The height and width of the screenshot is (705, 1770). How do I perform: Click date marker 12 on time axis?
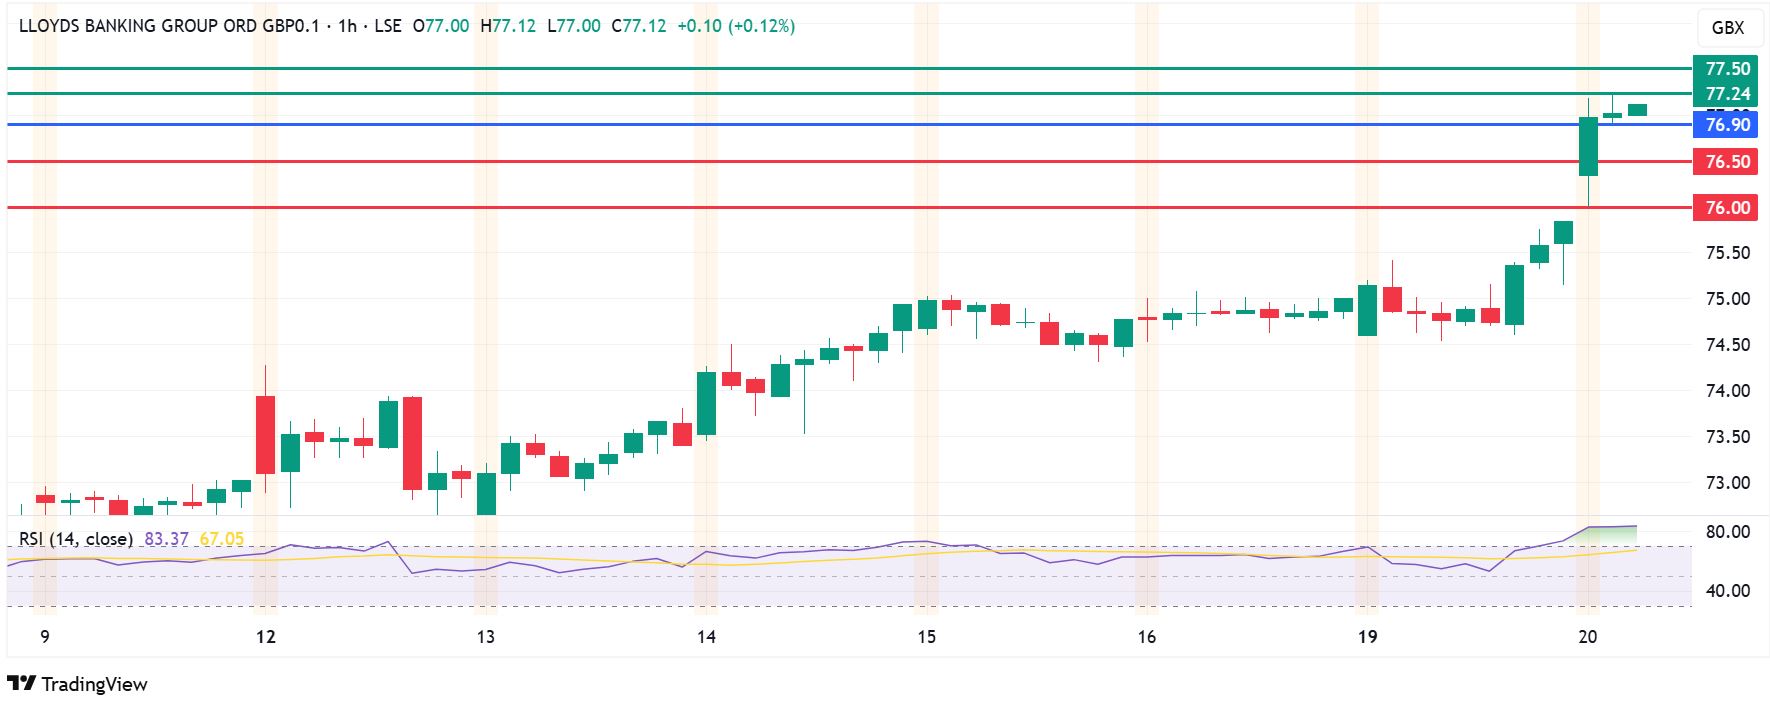(265, 637)
